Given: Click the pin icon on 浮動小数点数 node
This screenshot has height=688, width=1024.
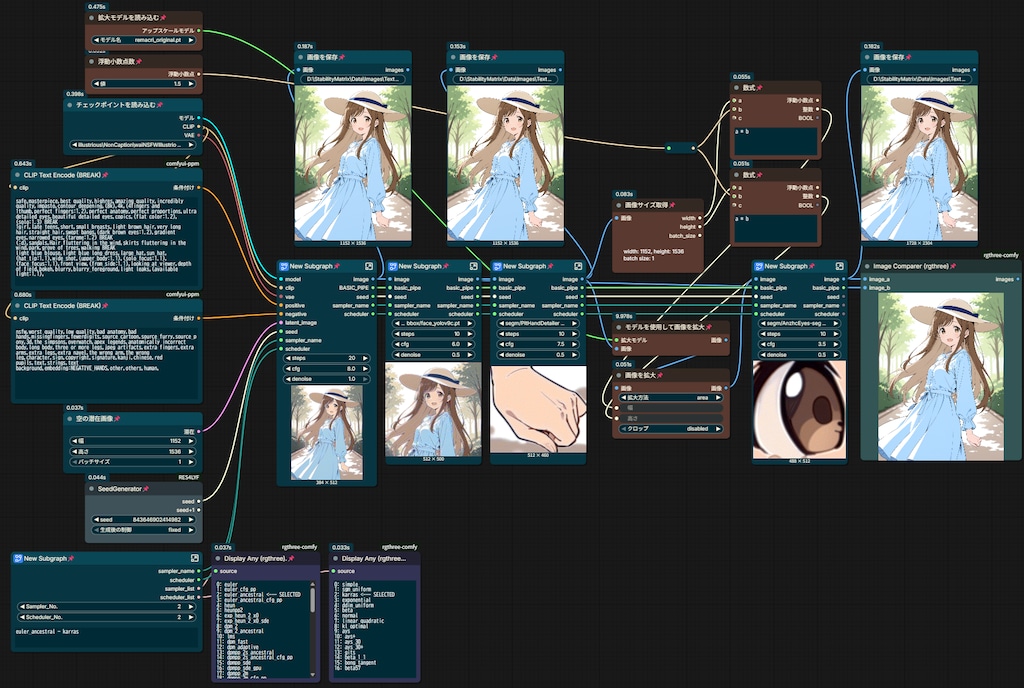Looking at the screenshot, I should tap(138, 61).
